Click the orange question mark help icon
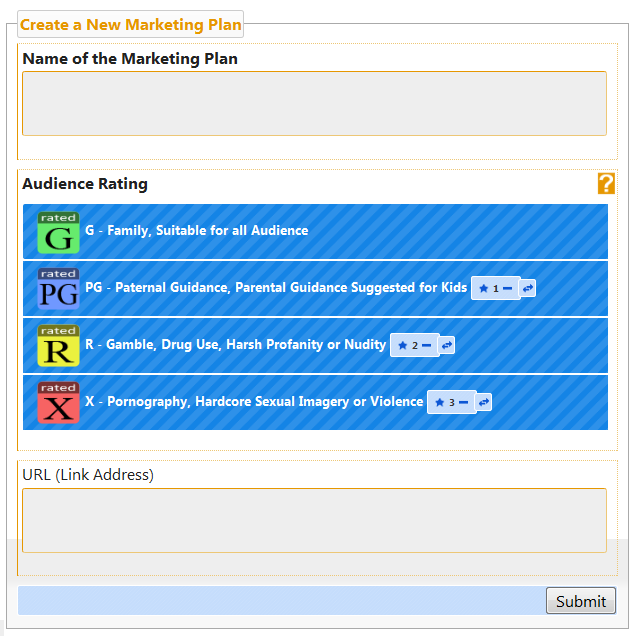637x637 pixels. coord(606,184)
